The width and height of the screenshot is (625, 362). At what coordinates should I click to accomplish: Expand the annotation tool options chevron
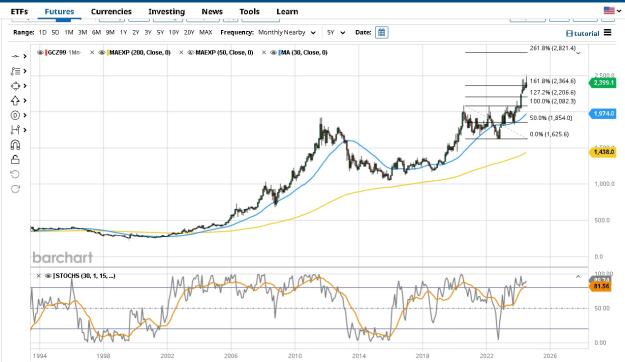pyautogui.click(x=25, y=71)
